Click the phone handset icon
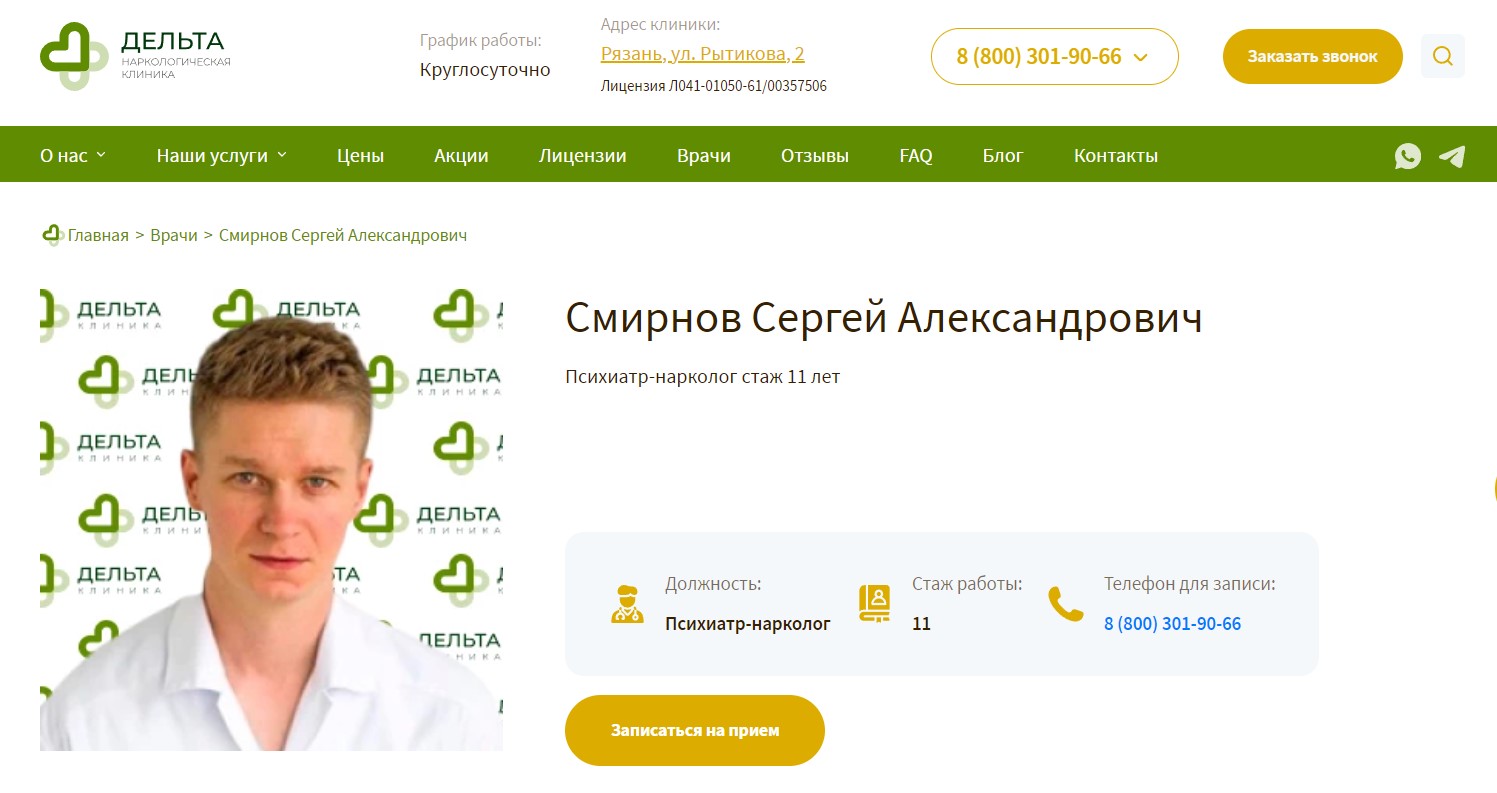 pyautogui.click(x=1065, y=604)
